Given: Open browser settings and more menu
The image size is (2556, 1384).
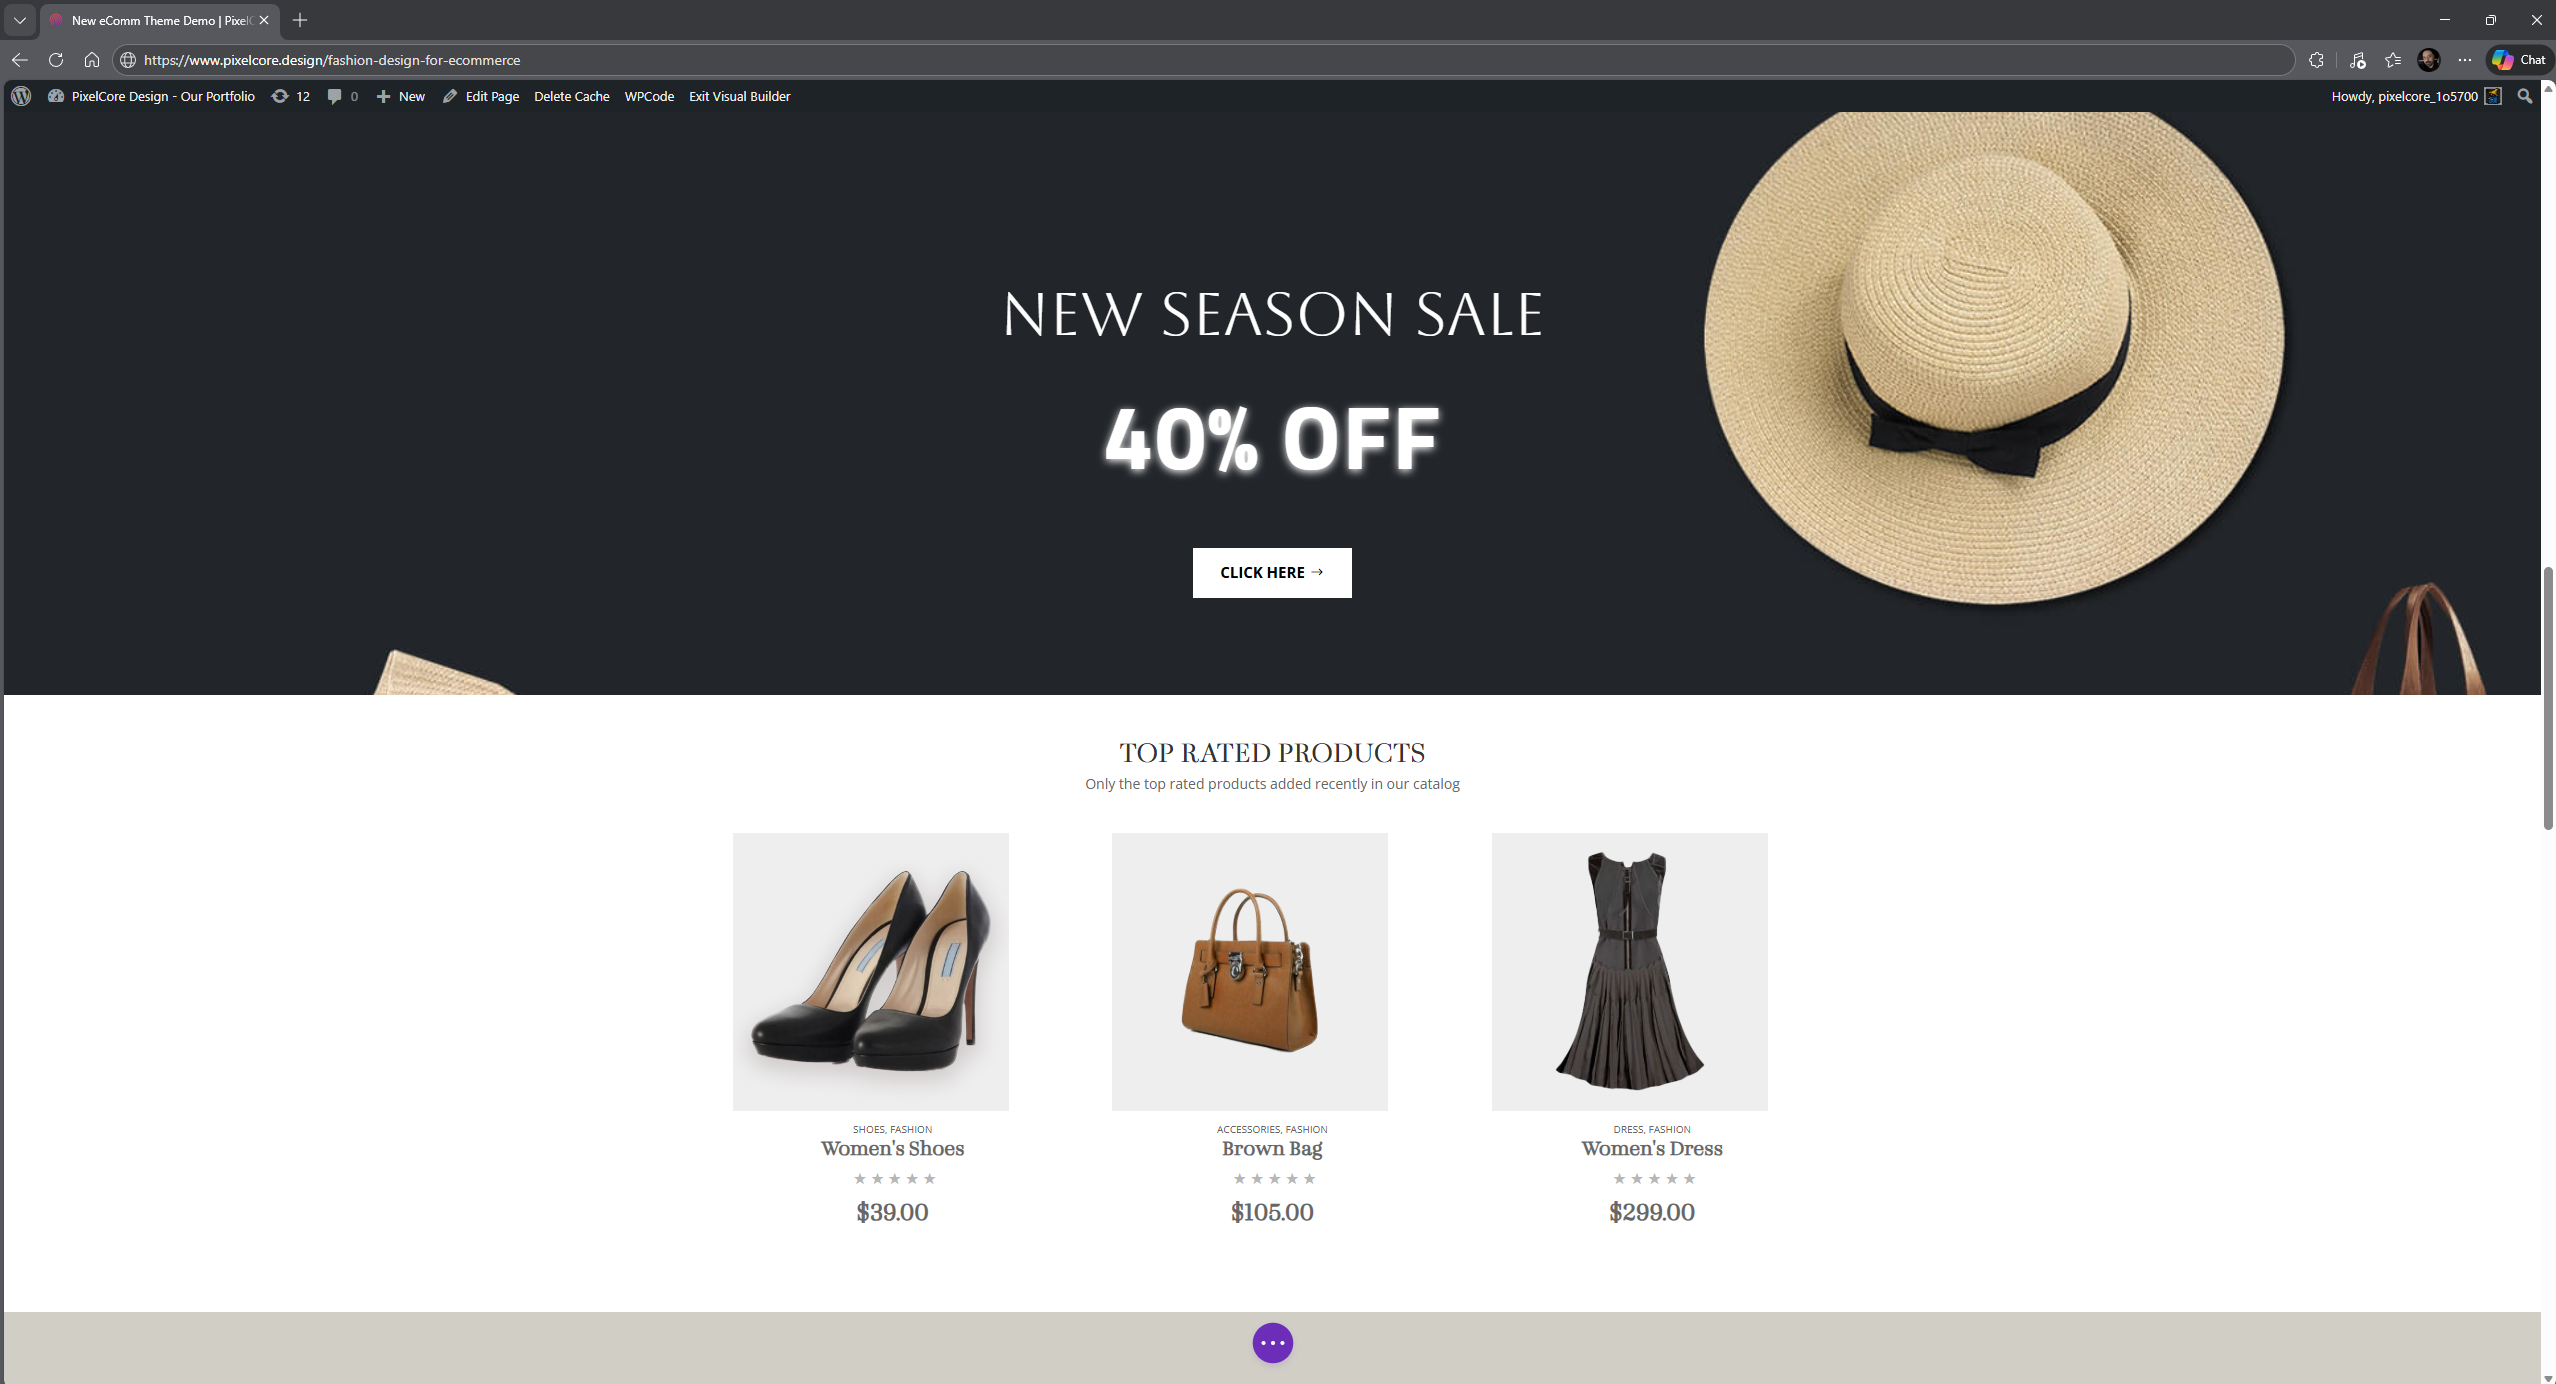Looking at the screenshot, I should pyautogui.click(x=2464, y=60).
